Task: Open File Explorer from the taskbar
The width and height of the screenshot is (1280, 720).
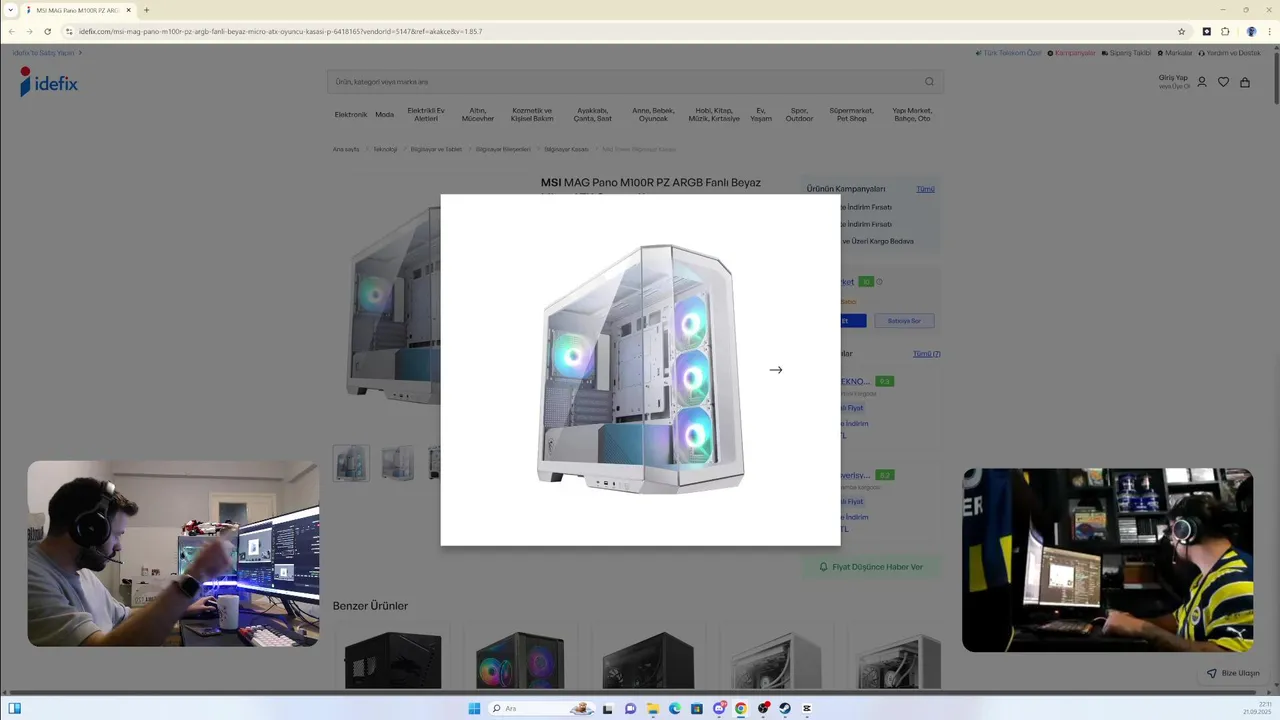Action: coord(653,708)
